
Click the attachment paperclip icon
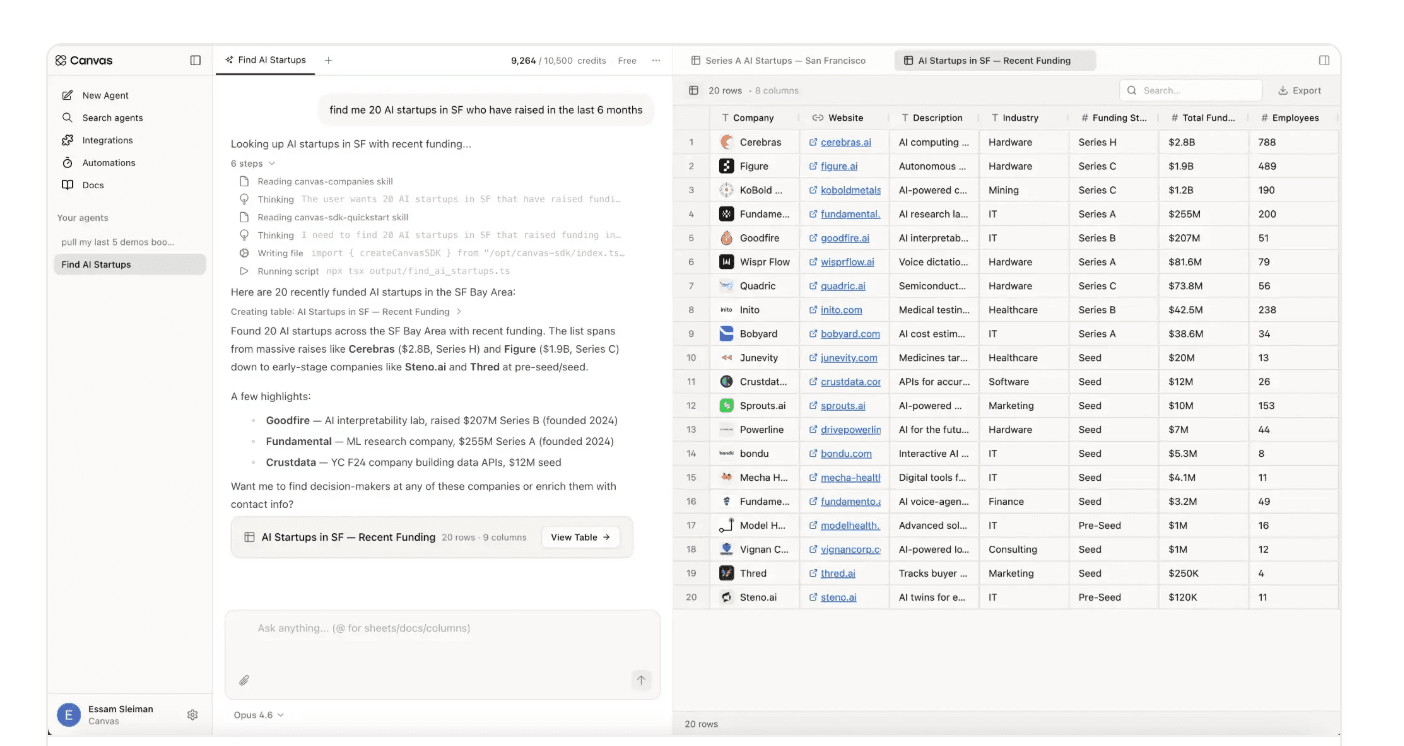point(244,680)
